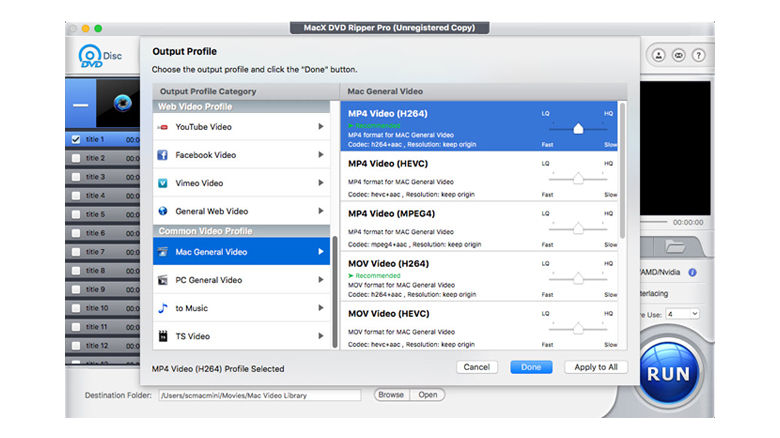This screenshot has height=438, width=780.
Task: Expand General Web Video arrow
Action: [321, 211]
